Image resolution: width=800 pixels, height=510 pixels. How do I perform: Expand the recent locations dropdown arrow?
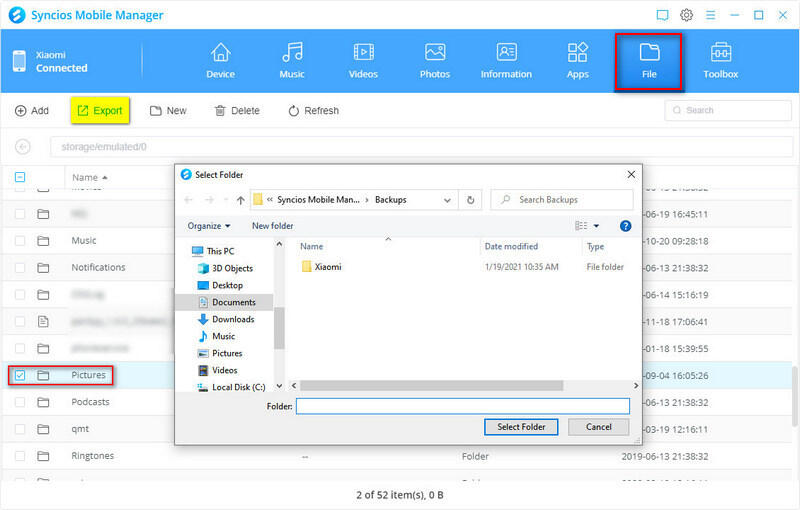click(x=226, y=200)
